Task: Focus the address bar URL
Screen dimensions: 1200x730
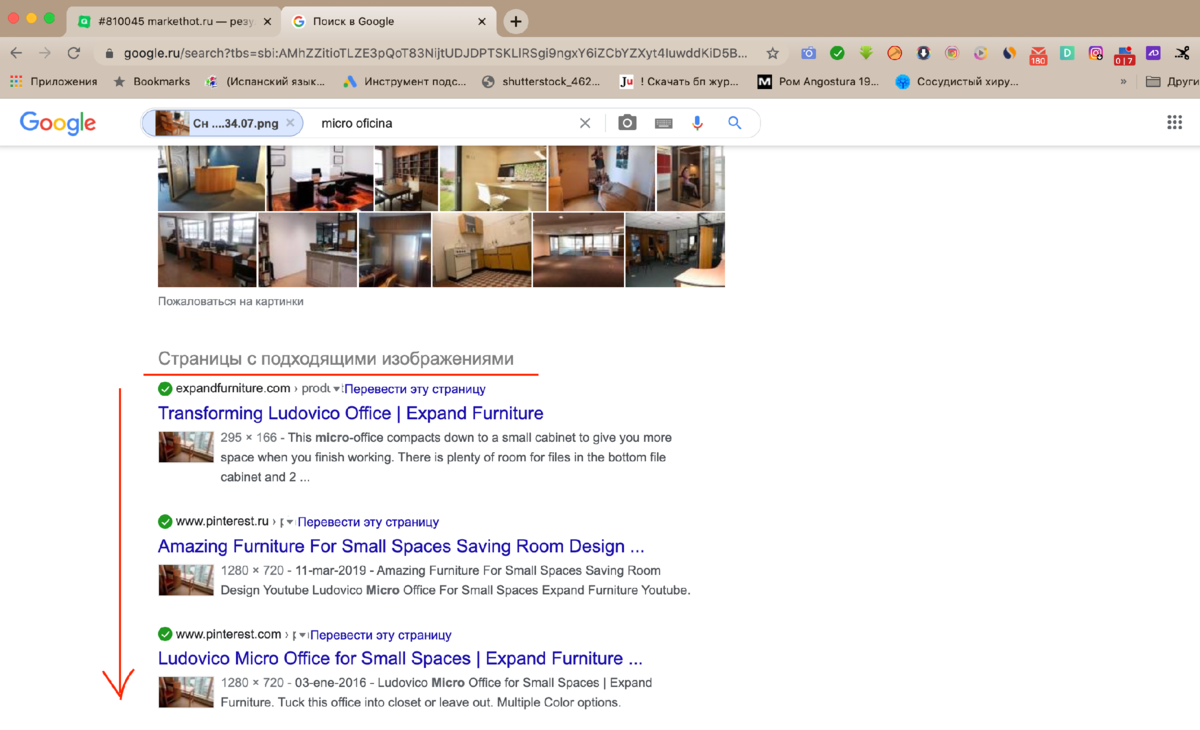Action: tap(436, 53)
